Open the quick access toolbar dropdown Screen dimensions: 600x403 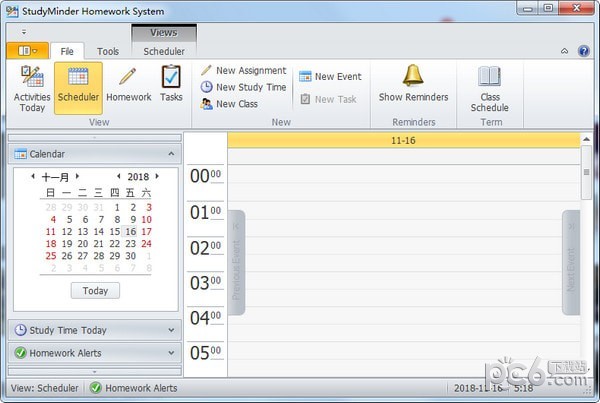(x=24, y=32)
